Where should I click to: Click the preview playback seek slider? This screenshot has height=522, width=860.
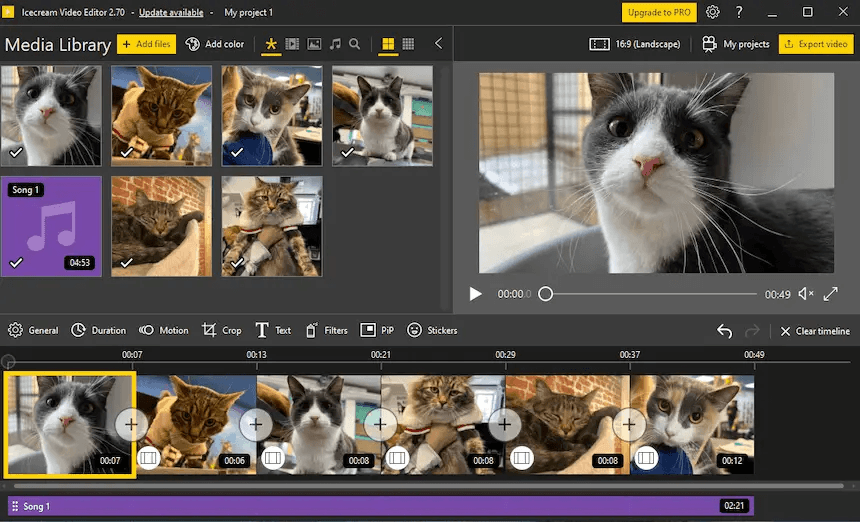coord(650,294)
